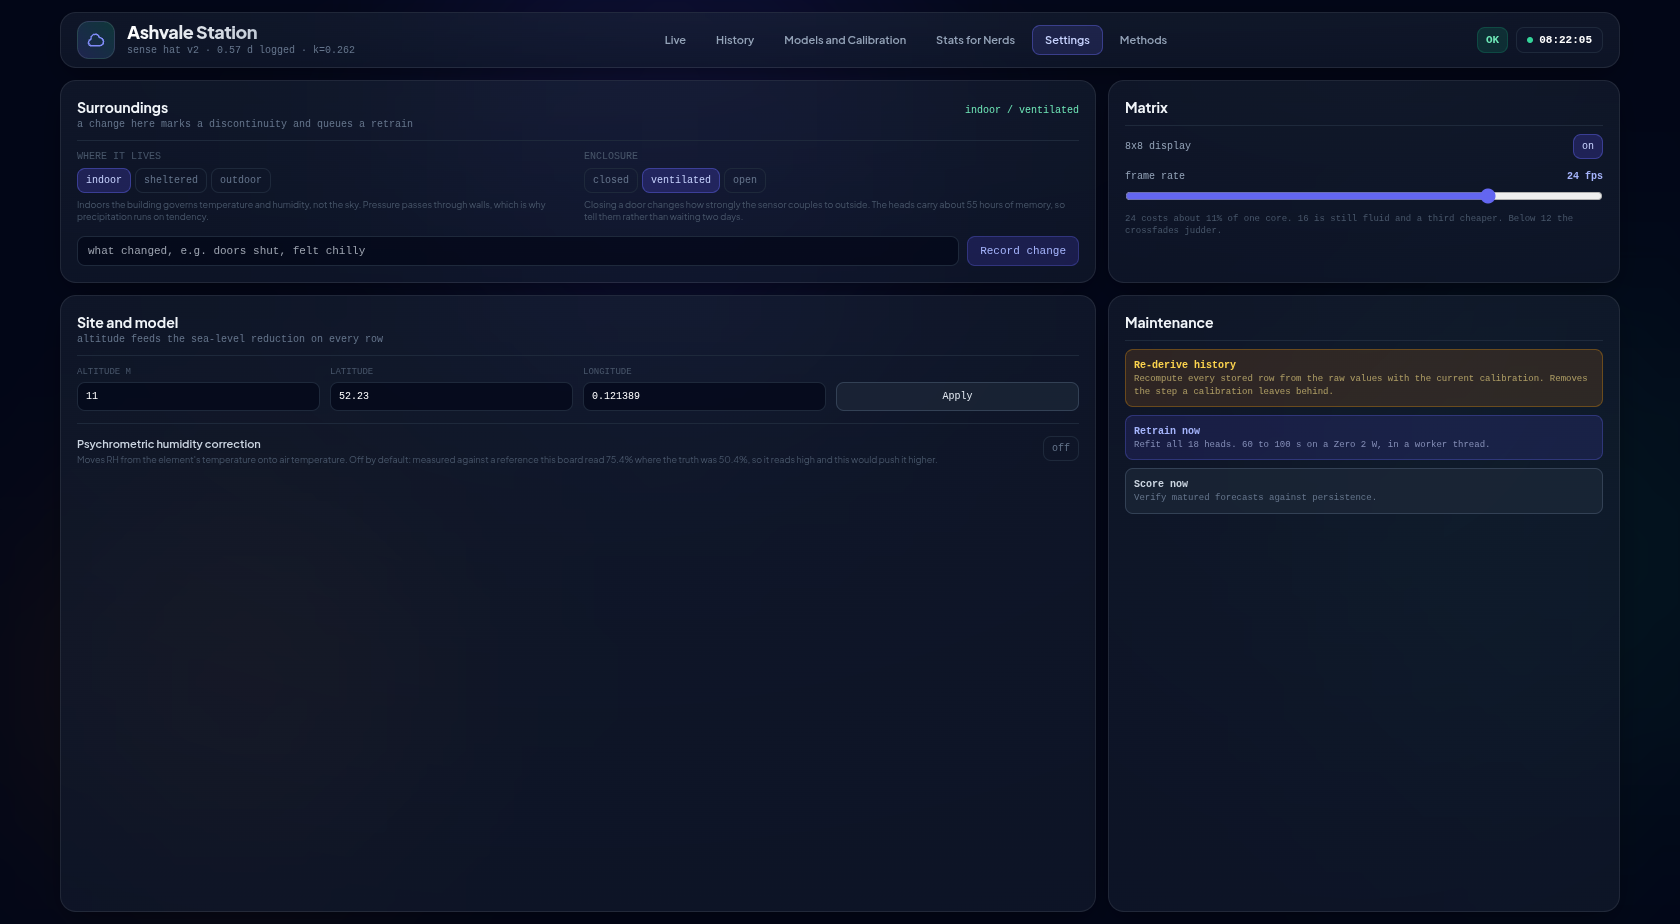Click the frame rate slider handle

[x=1488, y=196]
